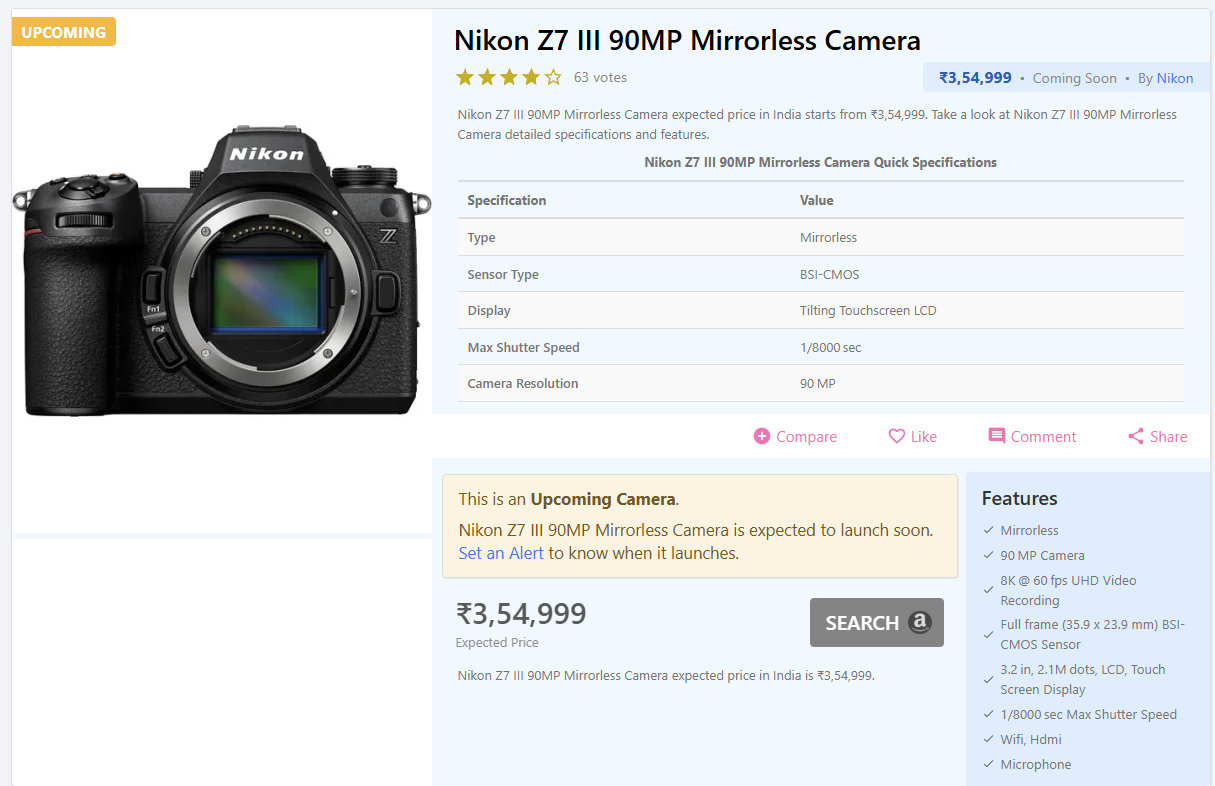Click the Compare text label
The width and height of the screenshot is (1215, 786).
pyautogui.click(x=806, y=437)
